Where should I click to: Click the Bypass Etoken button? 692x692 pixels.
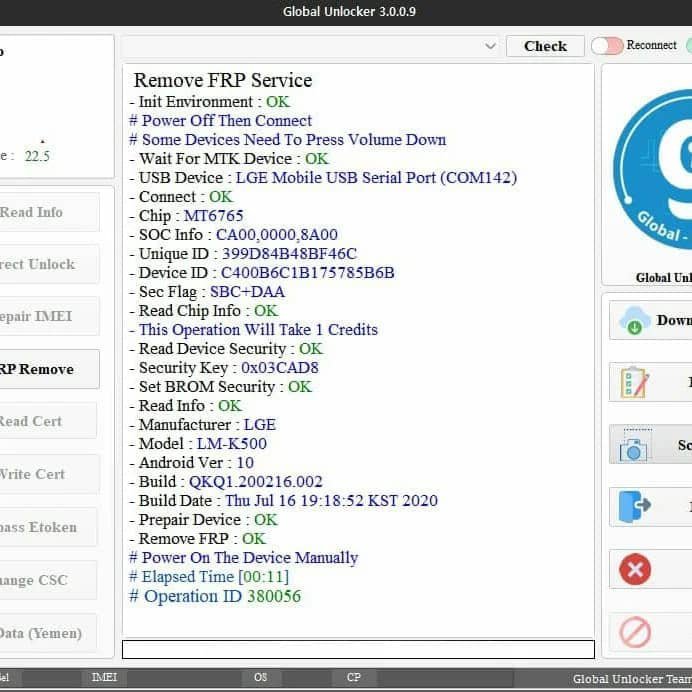49,527
